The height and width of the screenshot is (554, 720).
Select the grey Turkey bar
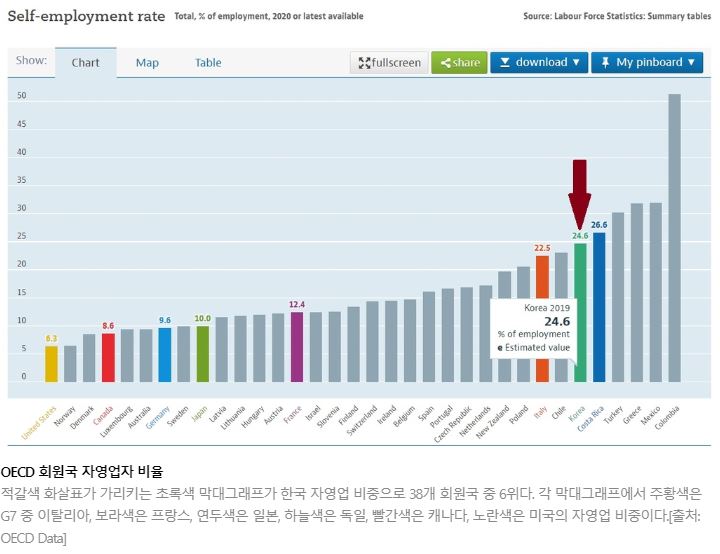coord(618,297)
